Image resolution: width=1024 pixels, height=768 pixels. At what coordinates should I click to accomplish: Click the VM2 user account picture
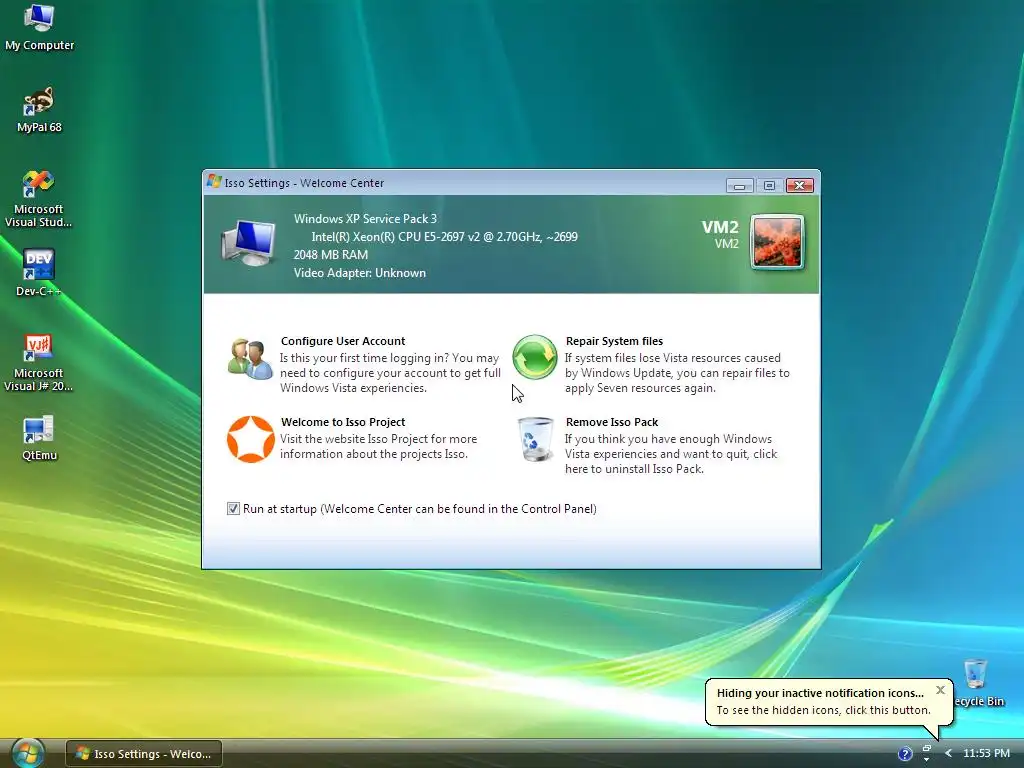[x=777, y=242]
